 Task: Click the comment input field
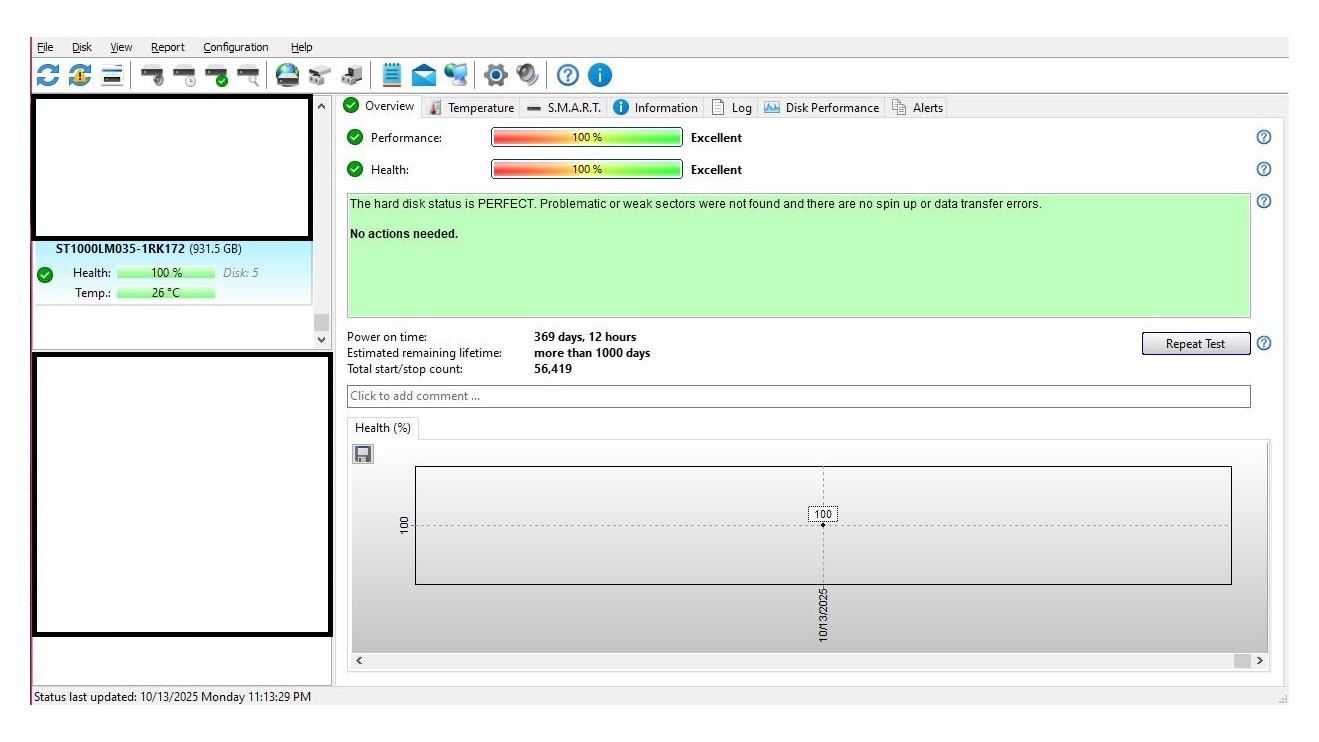tap(798, 396)
